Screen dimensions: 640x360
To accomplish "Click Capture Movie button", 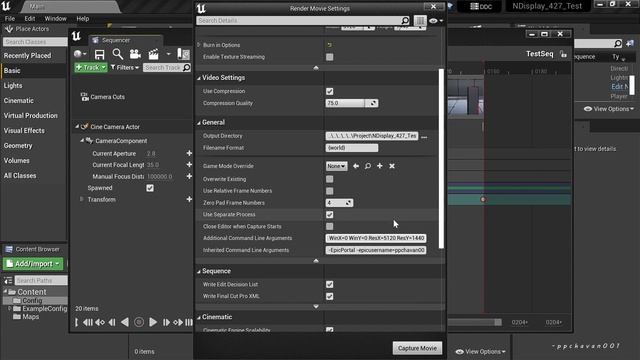I will (x=417, y=348).
